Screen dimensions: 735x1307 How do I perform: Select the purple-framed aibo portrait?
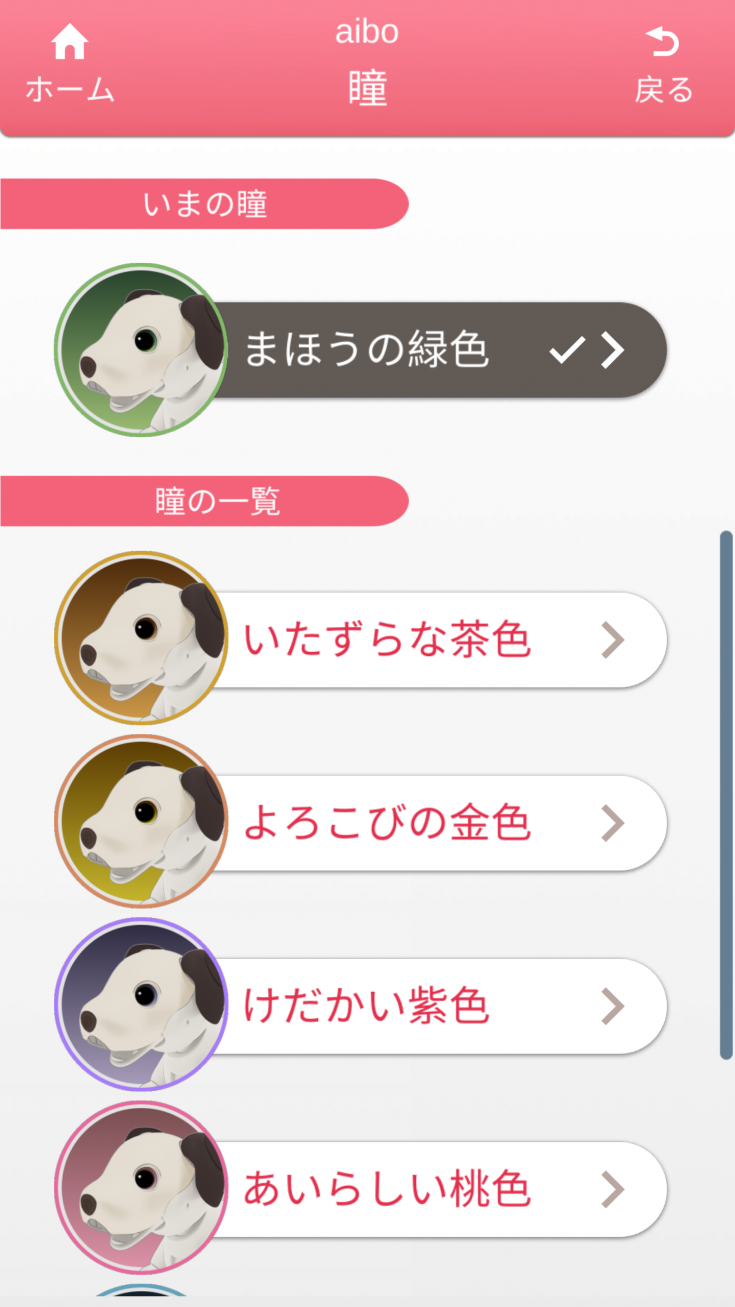tap(141, 1004)
